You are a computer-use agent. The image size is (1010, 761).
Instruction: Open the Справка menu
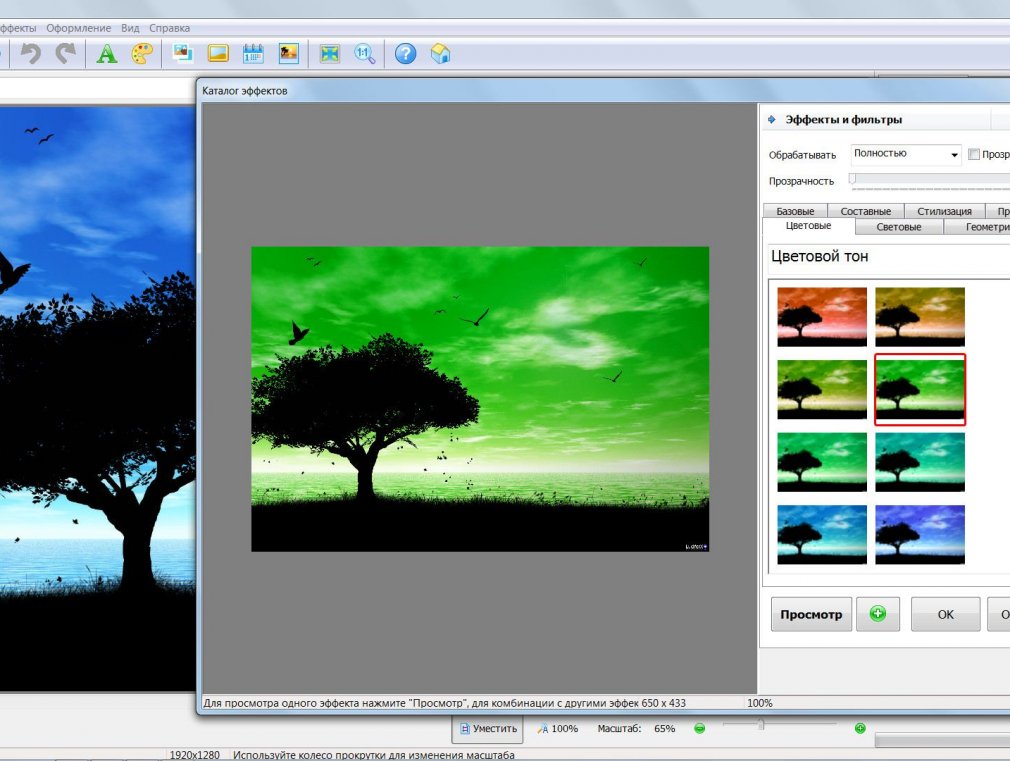(x=169, y=28)
